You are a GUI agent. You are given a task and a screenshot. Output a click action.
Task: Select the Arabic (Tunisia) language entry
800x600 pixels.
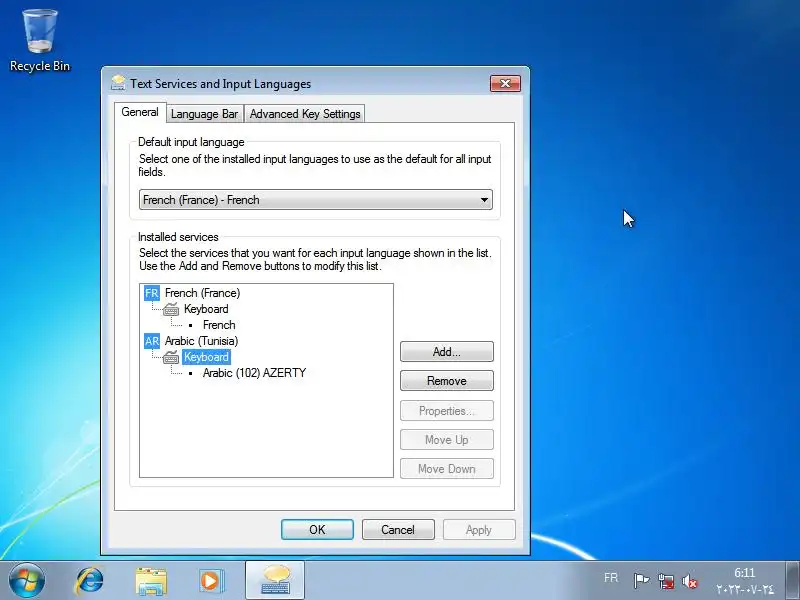[x=201, y=341]
